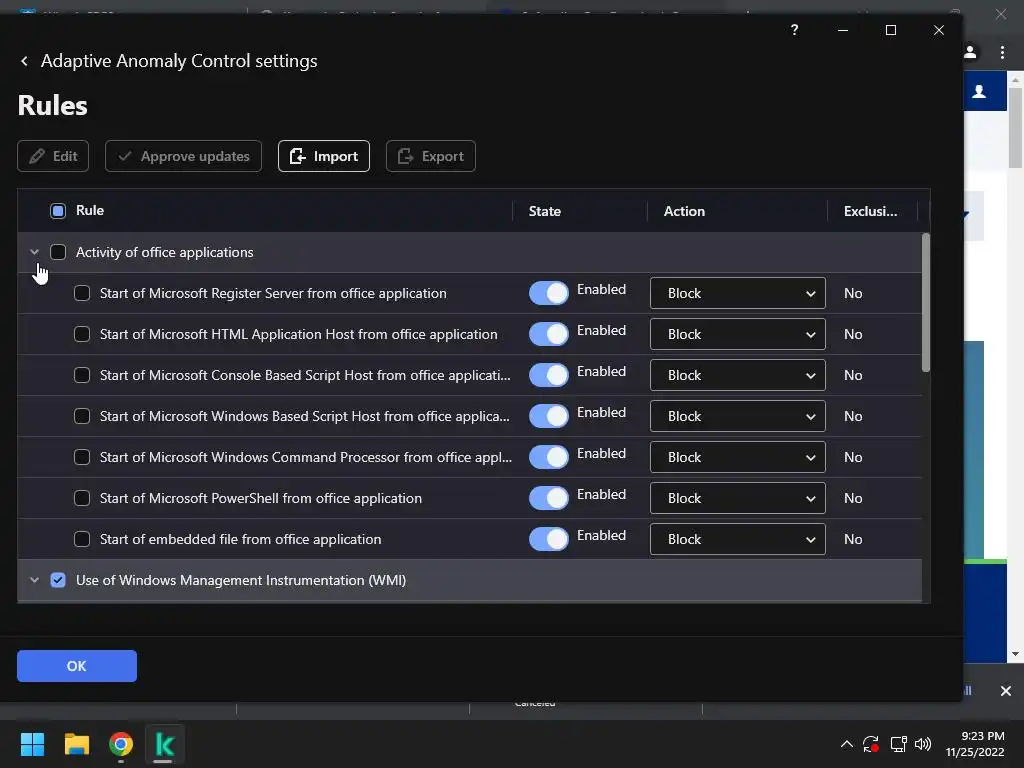Disable the Microsoft PowerShell rule toggle

[x=549, y=498]
